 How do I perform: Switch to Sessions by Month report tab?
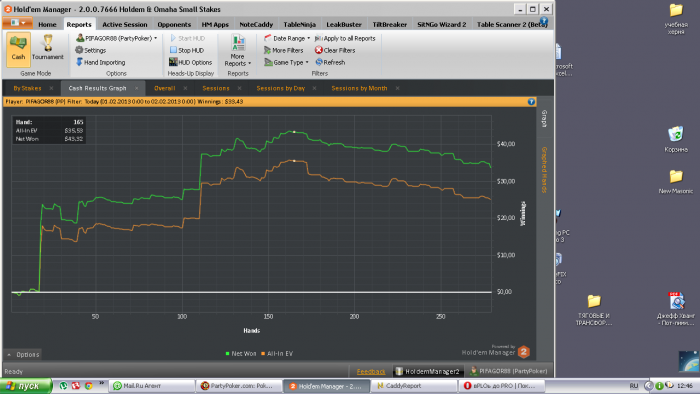point(359,88)
